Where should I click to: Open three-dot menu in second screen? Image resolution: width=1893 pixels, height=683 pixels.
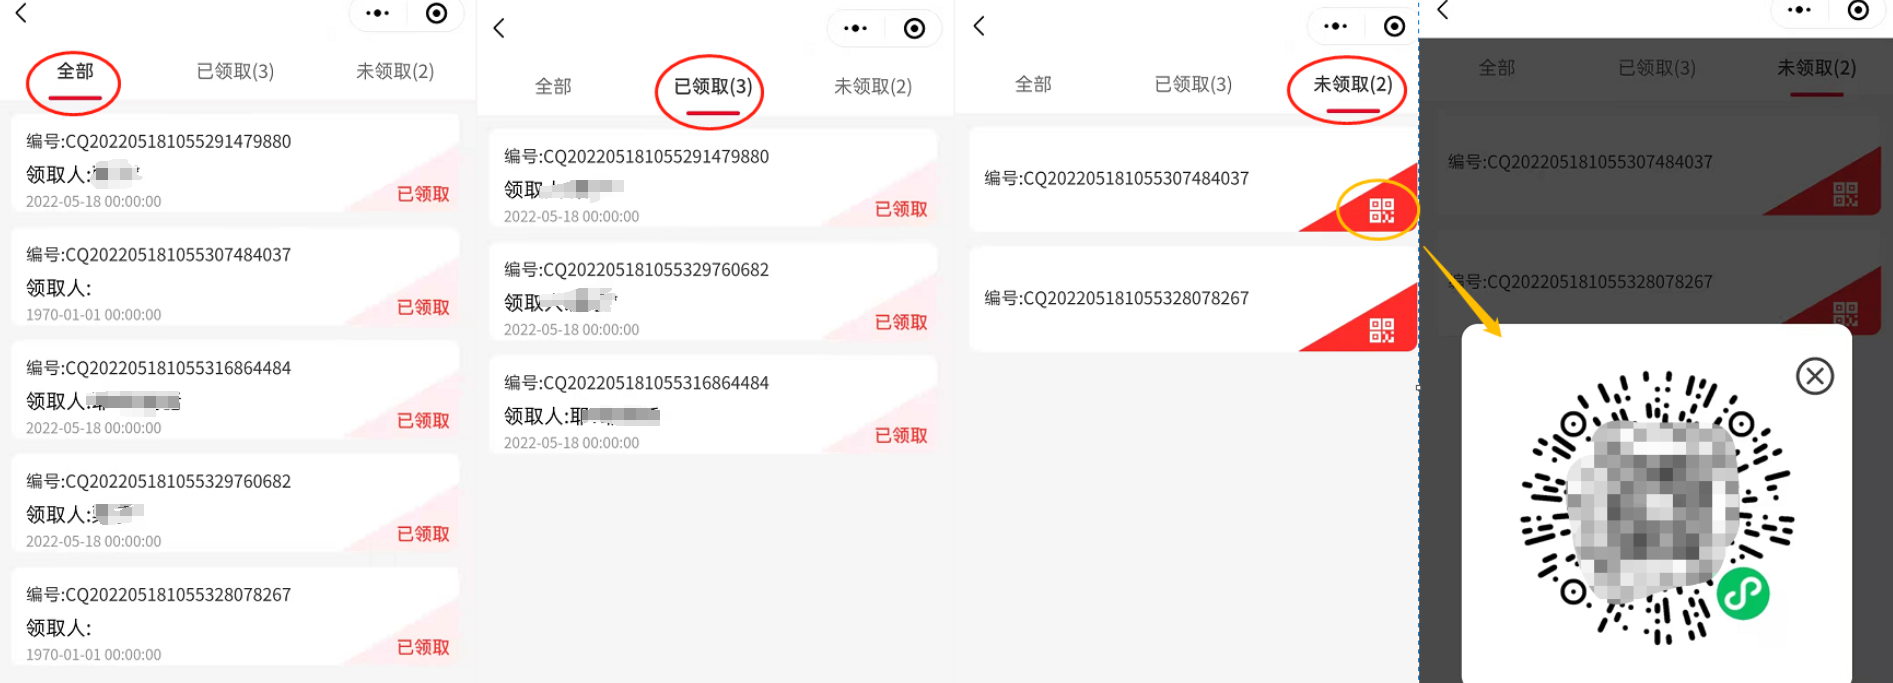856,28
